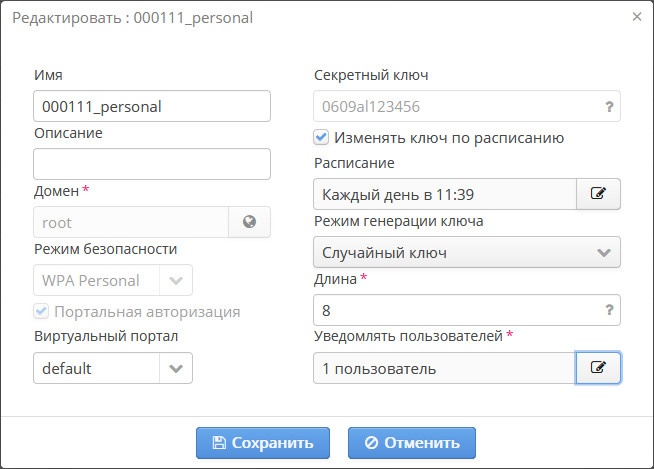Click the edit icon next to Расписание
Screen dimensions: 654x469
click(x=598, y=194)
